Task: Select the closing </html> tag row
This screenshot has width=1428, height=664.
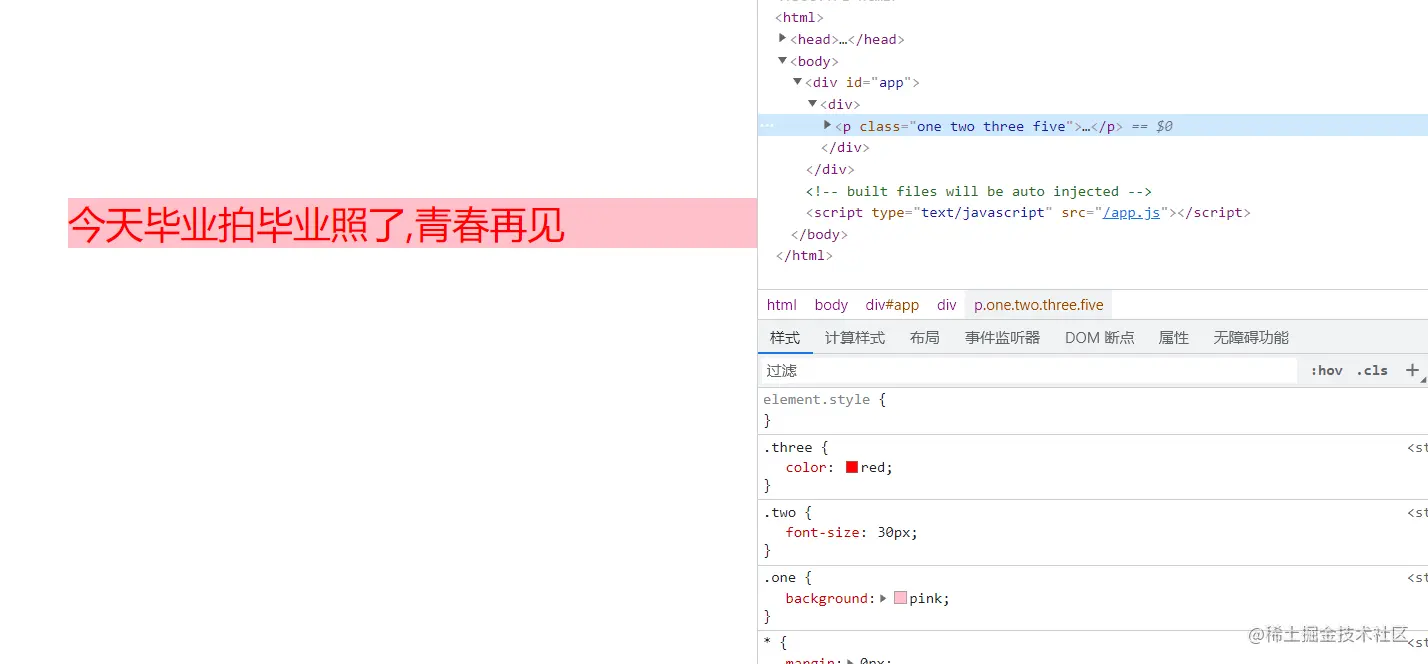Action: [804, 255]
